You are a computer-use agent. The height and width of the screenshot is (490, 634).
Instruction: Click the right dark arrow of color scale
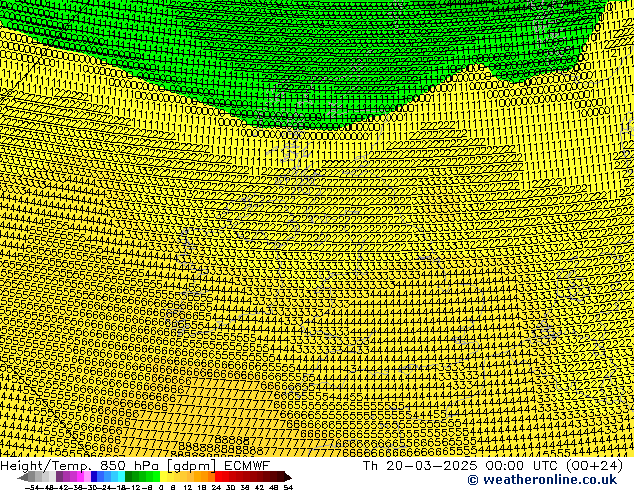(287, 477)
